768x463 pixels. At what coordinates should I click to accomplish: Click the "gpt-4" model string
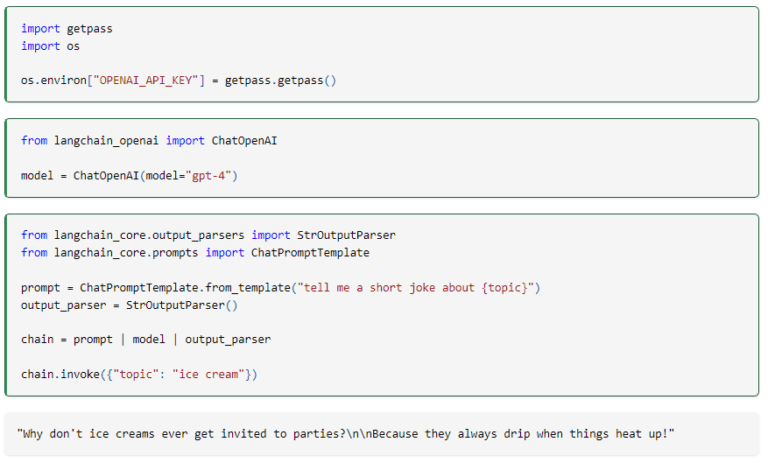point(212,176)
